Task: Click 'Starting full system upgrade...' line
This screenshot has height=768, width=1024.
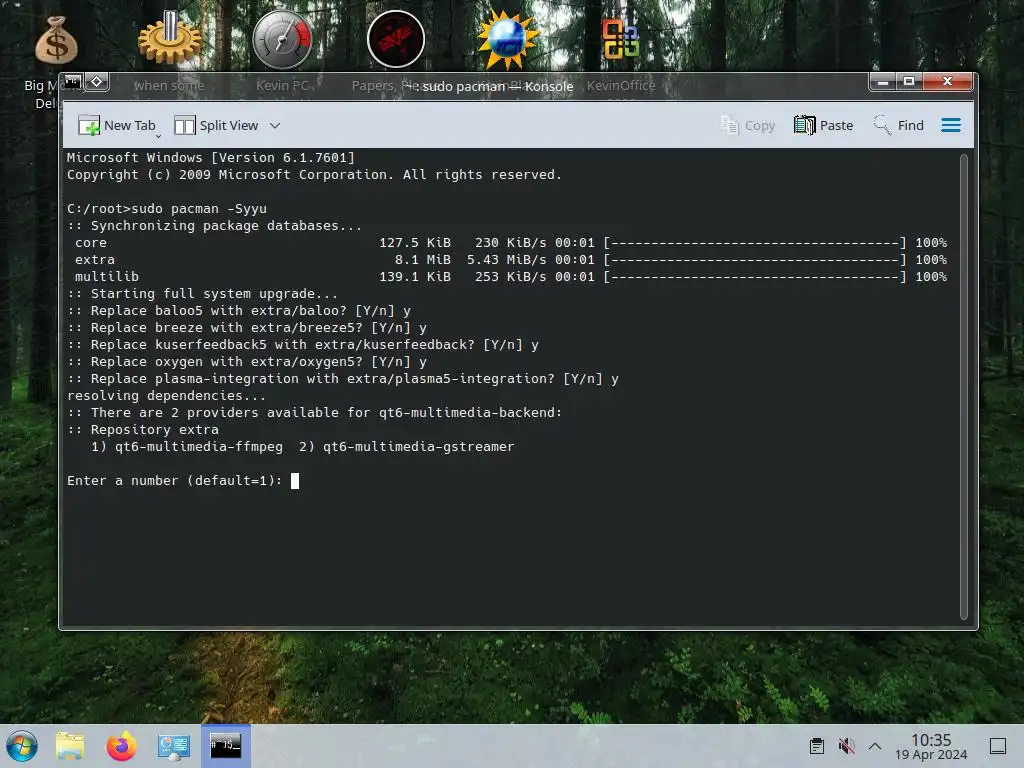Action: (x=202, y=294)
